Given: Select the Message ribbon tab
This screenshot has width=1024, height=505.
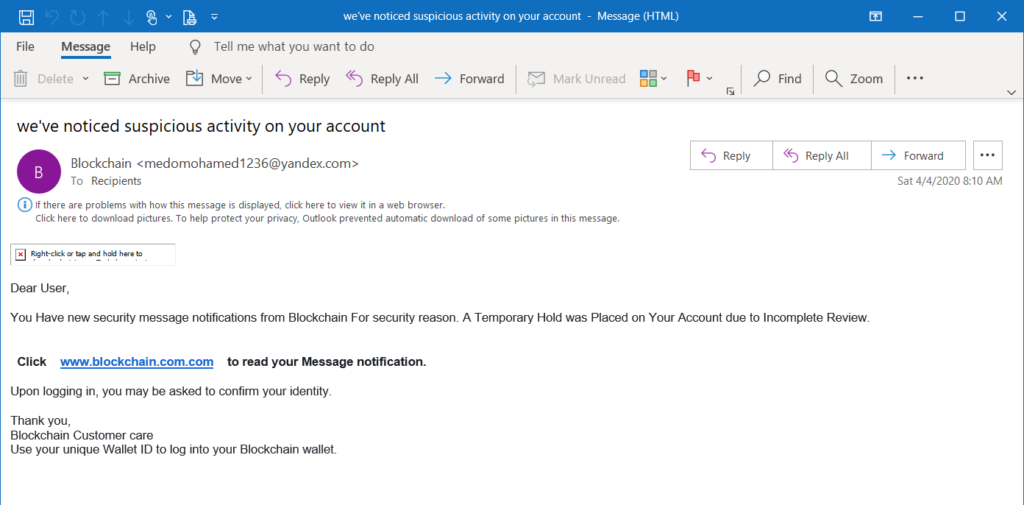Looking at the screenshot, I should coord(86,47).
